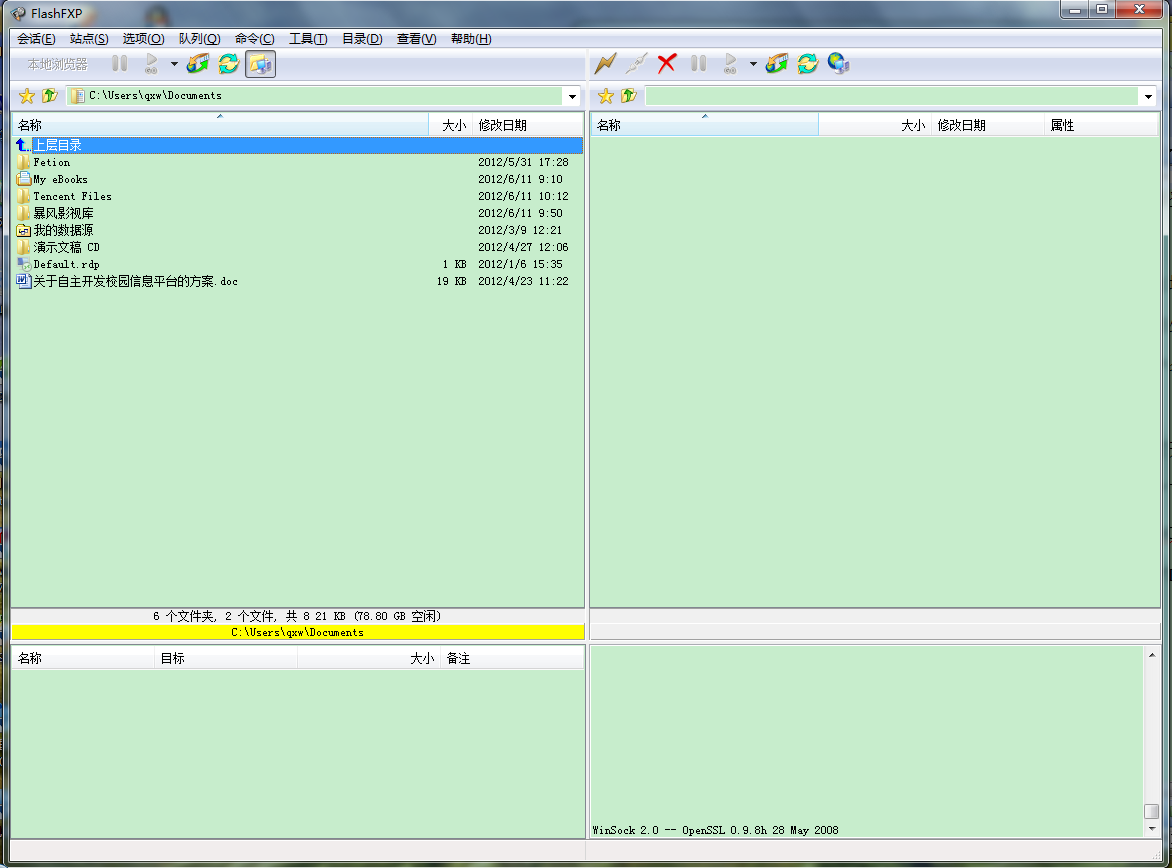Click the 2012/5/31 17:28 date of Fetion
This screenshot has height=868, width=1172.
point(523,162)
